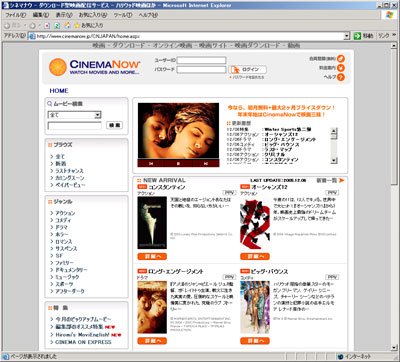Click update history list scroll-down arrow

[x=334, y=160]
